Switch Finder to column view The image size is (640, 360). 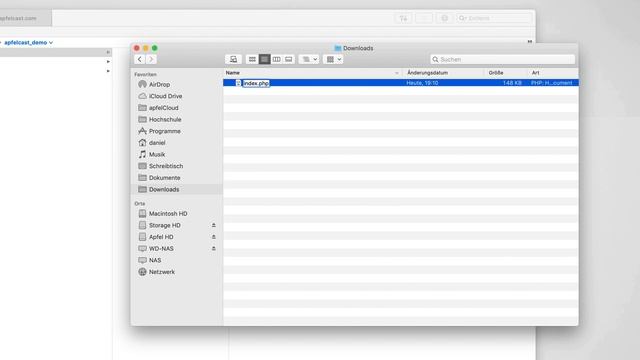[276, 60]
